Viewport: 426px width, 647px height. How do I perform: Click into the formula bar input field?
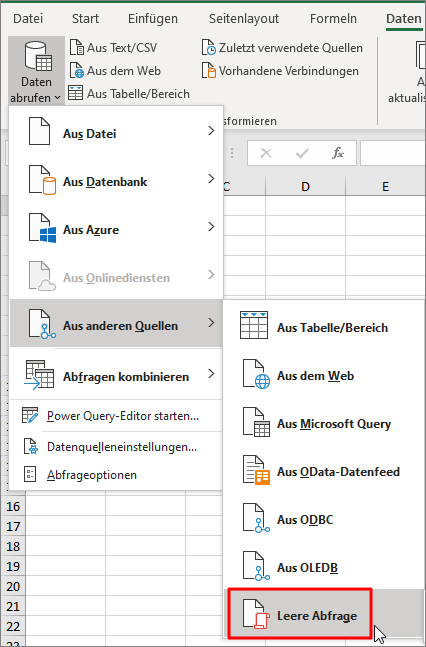[393, 153]
